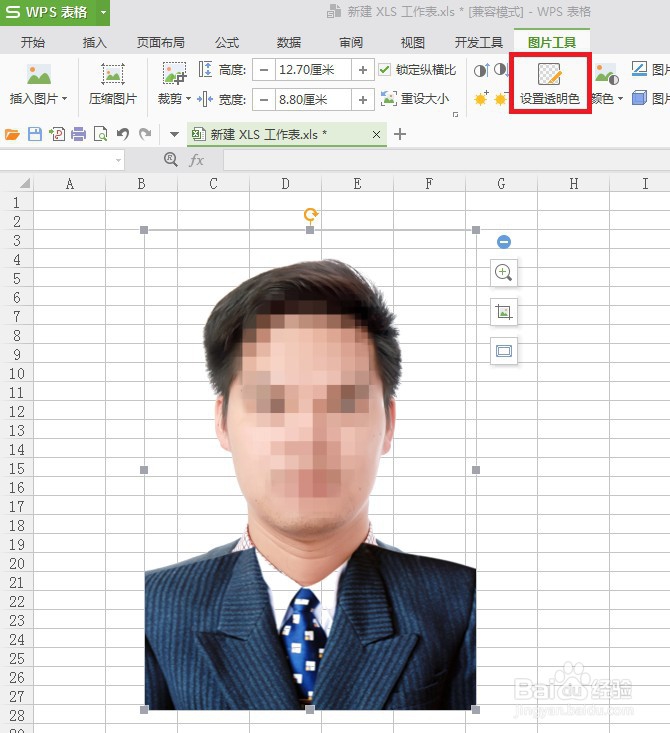Collapse the floating picture toolbar minus icon
The image size is (670, 733).
504,242
